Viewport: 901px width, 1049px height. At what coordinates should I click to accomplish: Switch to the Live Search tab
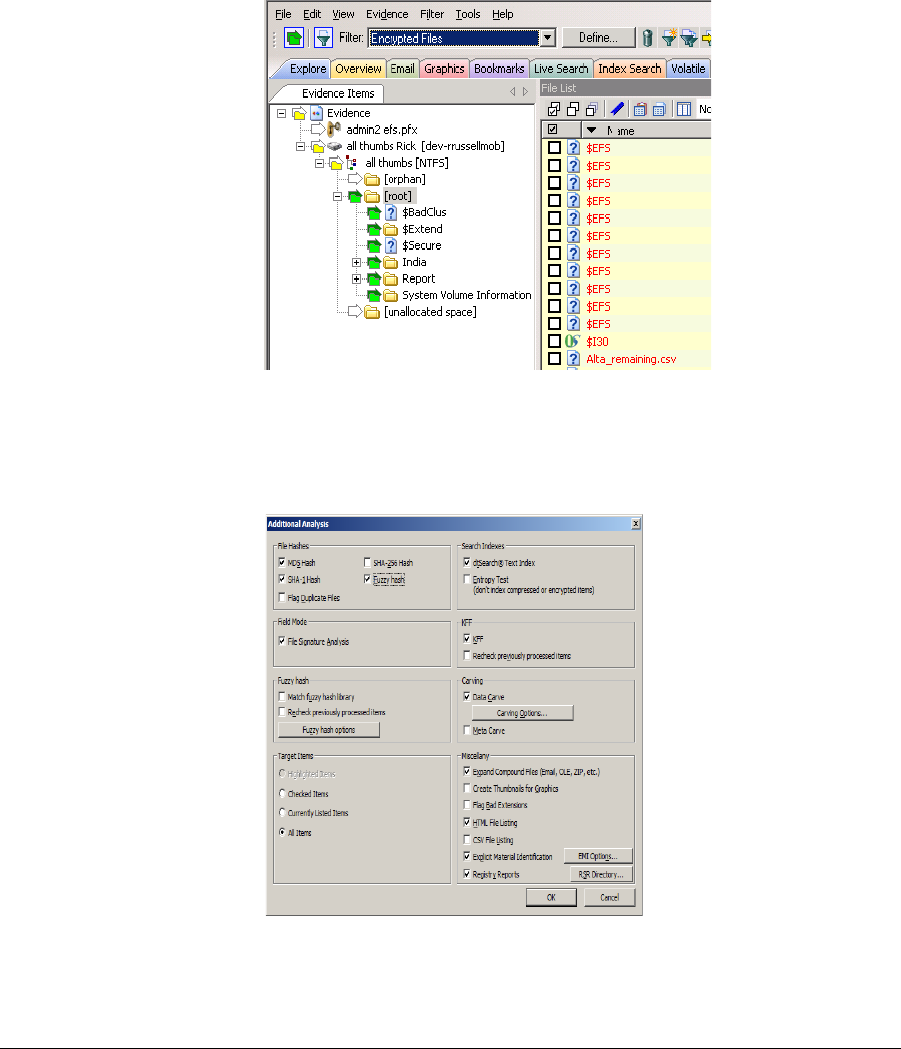point(561,68)
